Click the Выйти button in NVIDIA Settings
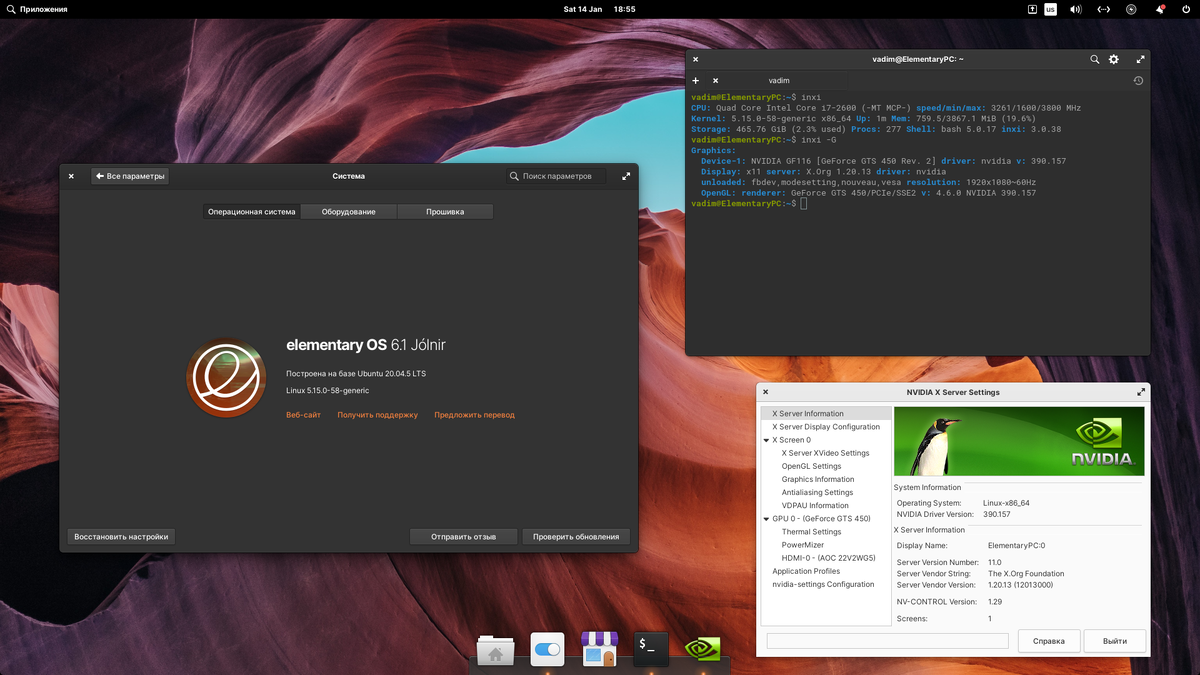This screenshot has height=675, width=1200. point(1115,641)
